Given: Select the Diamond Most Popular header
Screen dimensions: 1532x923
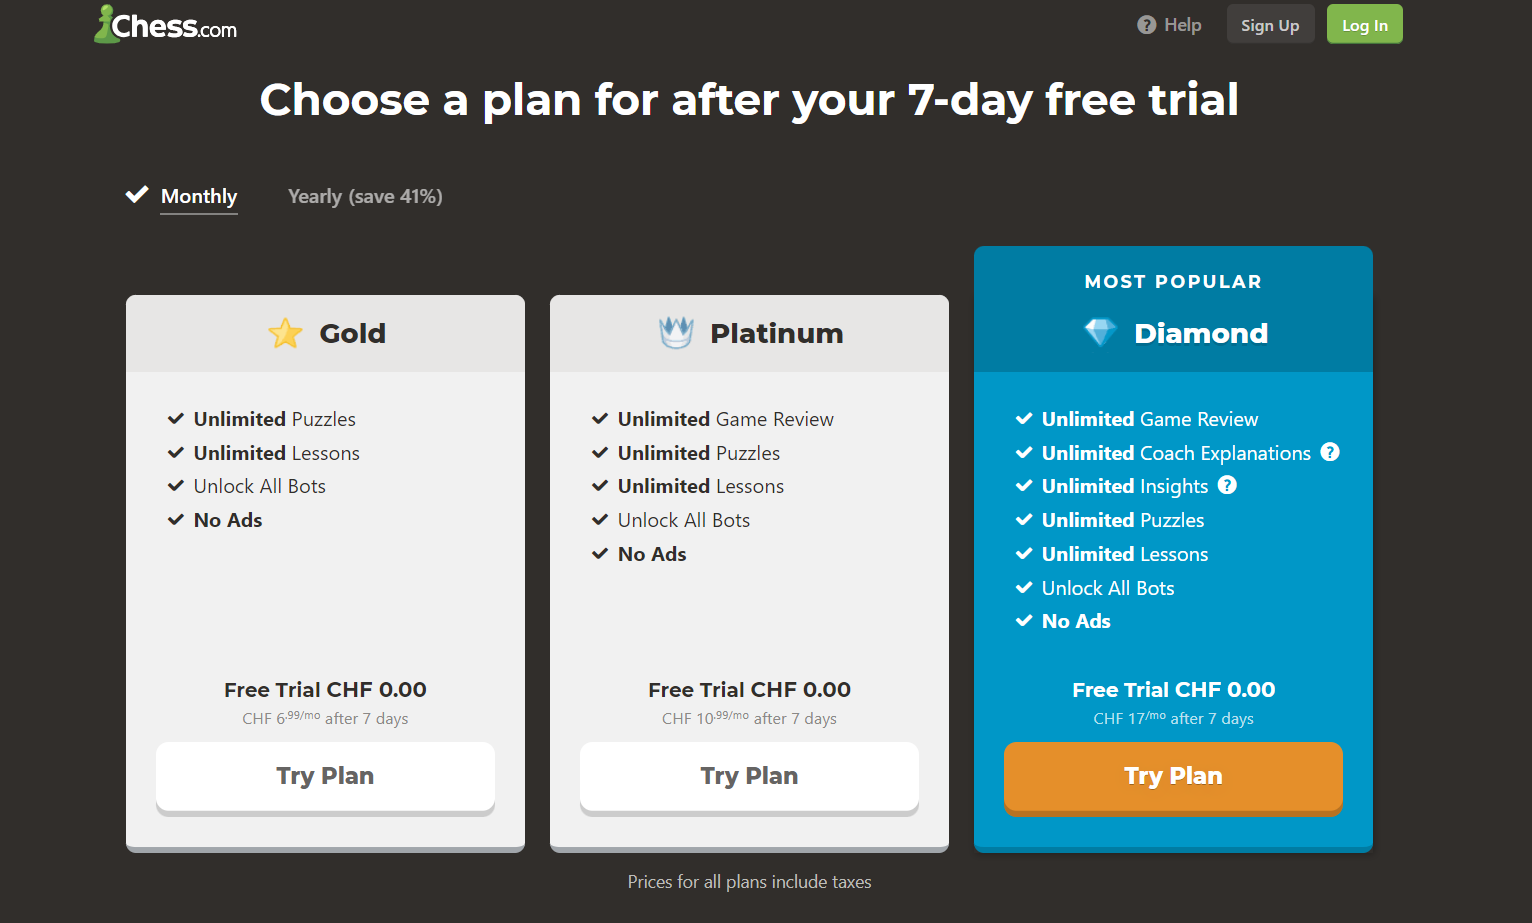Looking at the screenshot, I should click(1172, 281).
